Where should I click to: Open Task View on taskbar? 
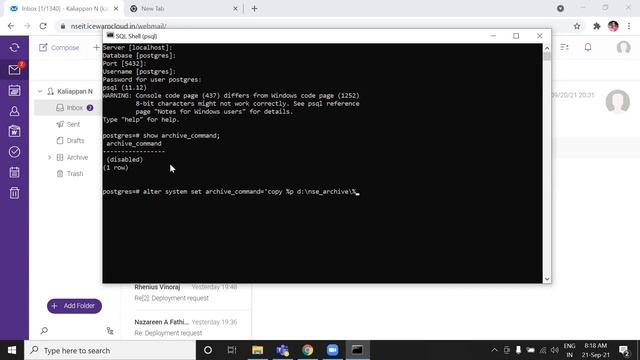pyautogui.click(x=232, y=350)
